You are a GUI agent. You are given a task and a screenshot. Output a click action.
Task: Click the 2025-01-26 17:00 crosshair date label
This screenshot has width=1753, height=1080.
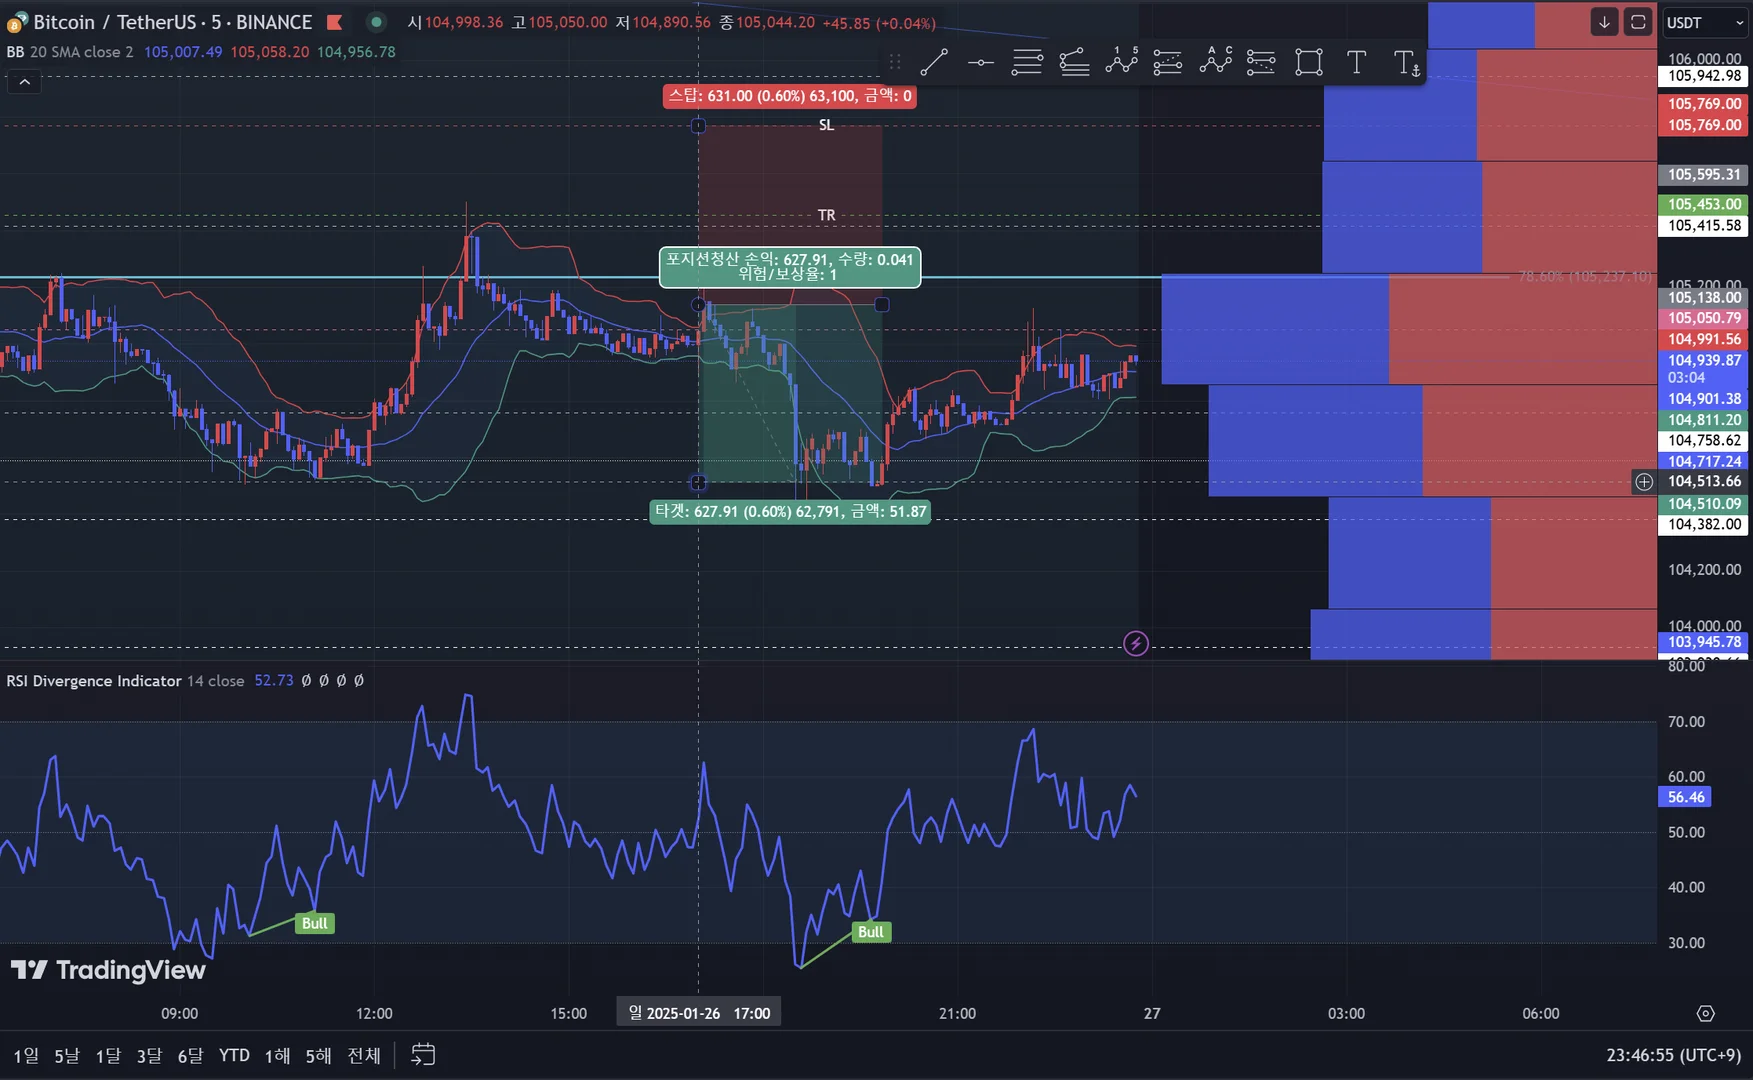coord(699,1013)
